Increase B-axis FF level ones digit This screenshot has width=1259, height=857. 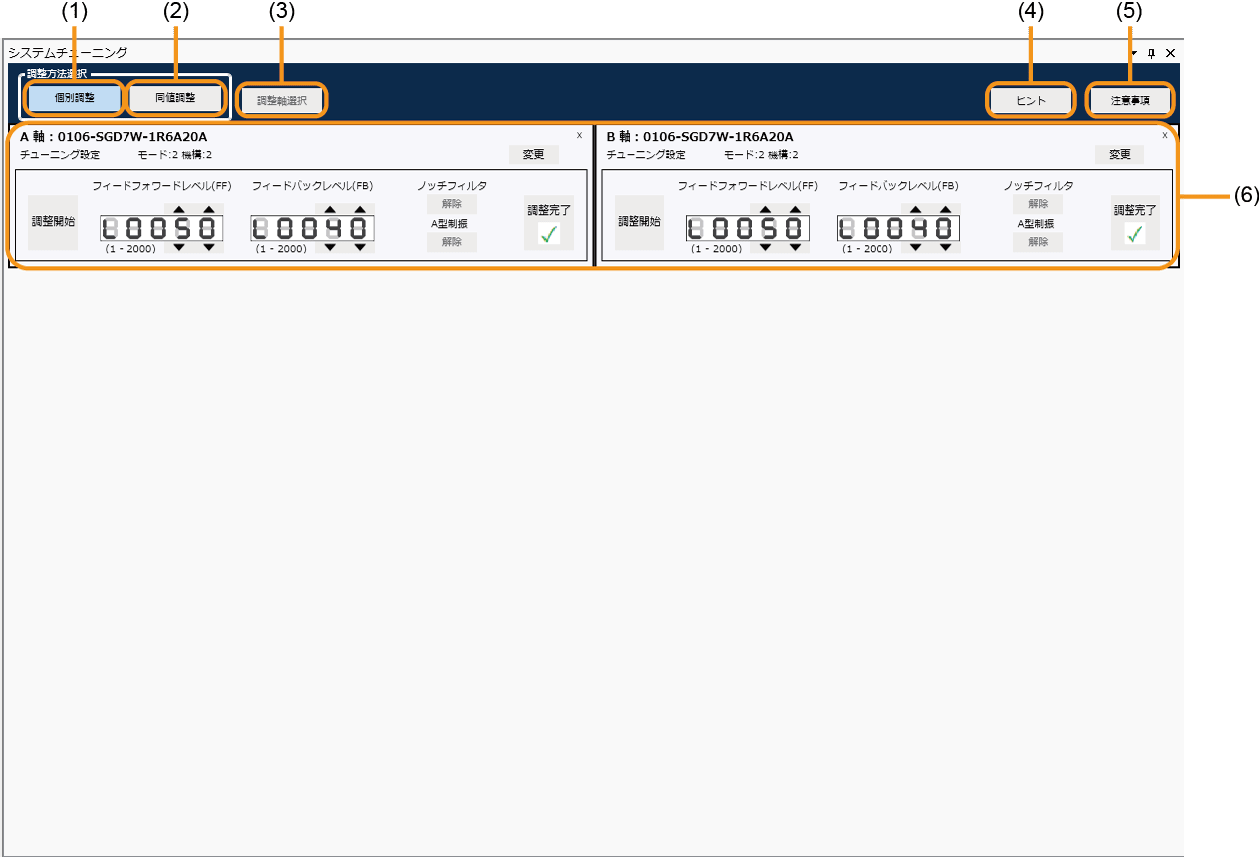(794, 210)
